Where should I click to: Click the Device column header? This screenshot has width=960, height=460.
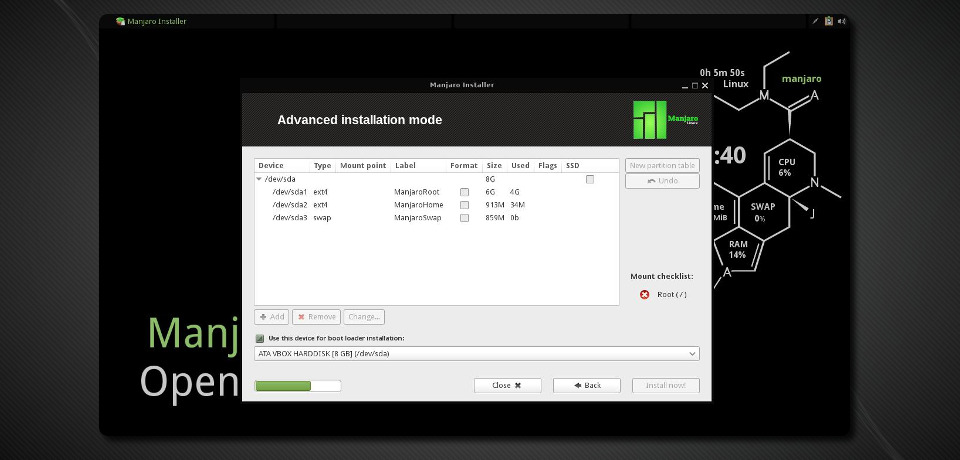click(282, 165)
